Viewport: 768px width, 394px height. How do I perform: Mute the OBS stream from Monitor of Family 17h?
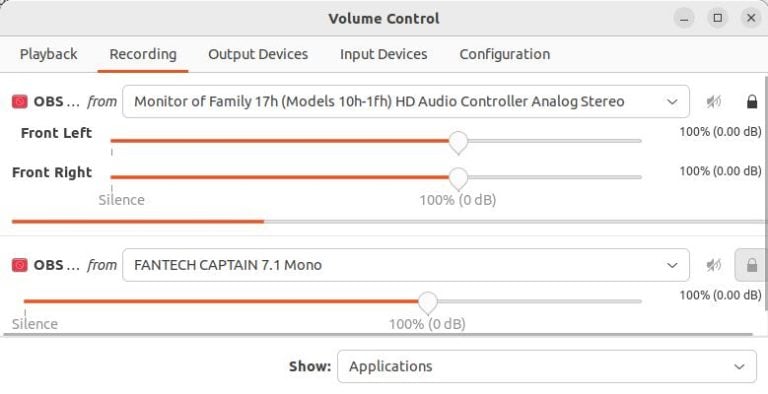[714, 101]
